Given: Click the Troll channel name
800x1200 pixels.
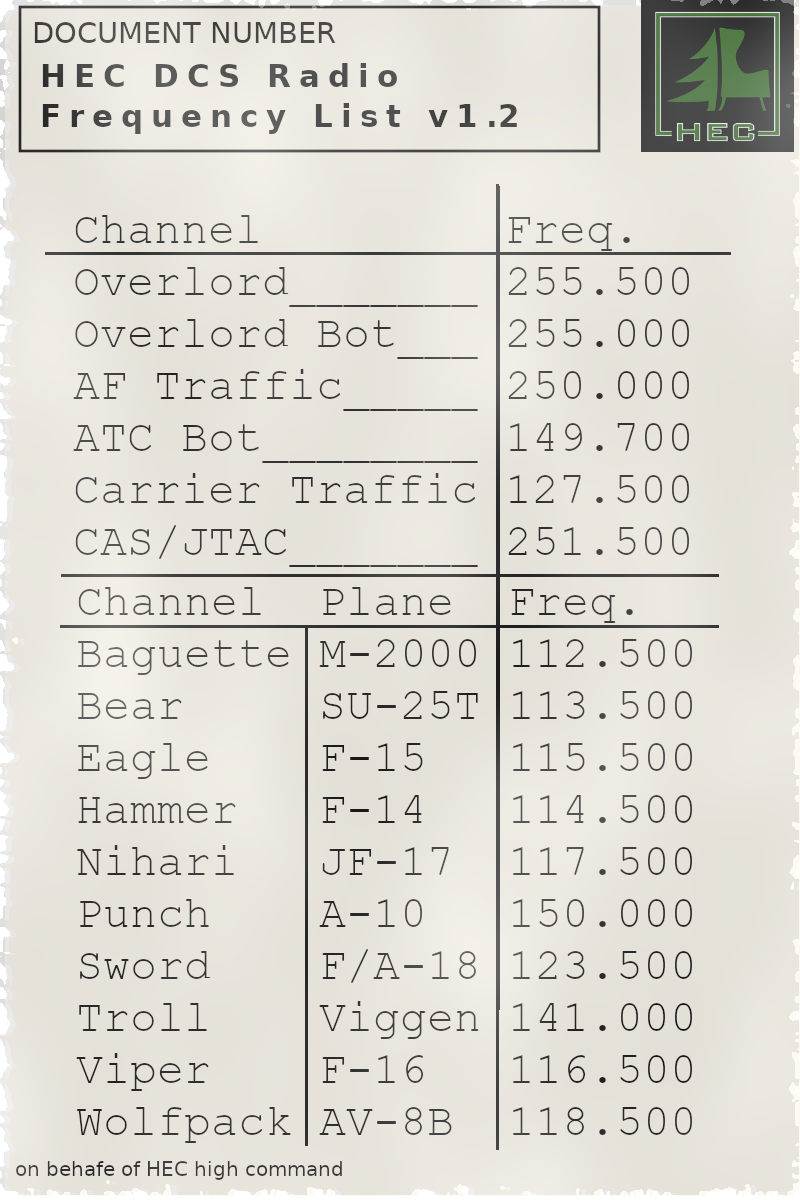Looking at the screenshot, I should [143, 1019].
